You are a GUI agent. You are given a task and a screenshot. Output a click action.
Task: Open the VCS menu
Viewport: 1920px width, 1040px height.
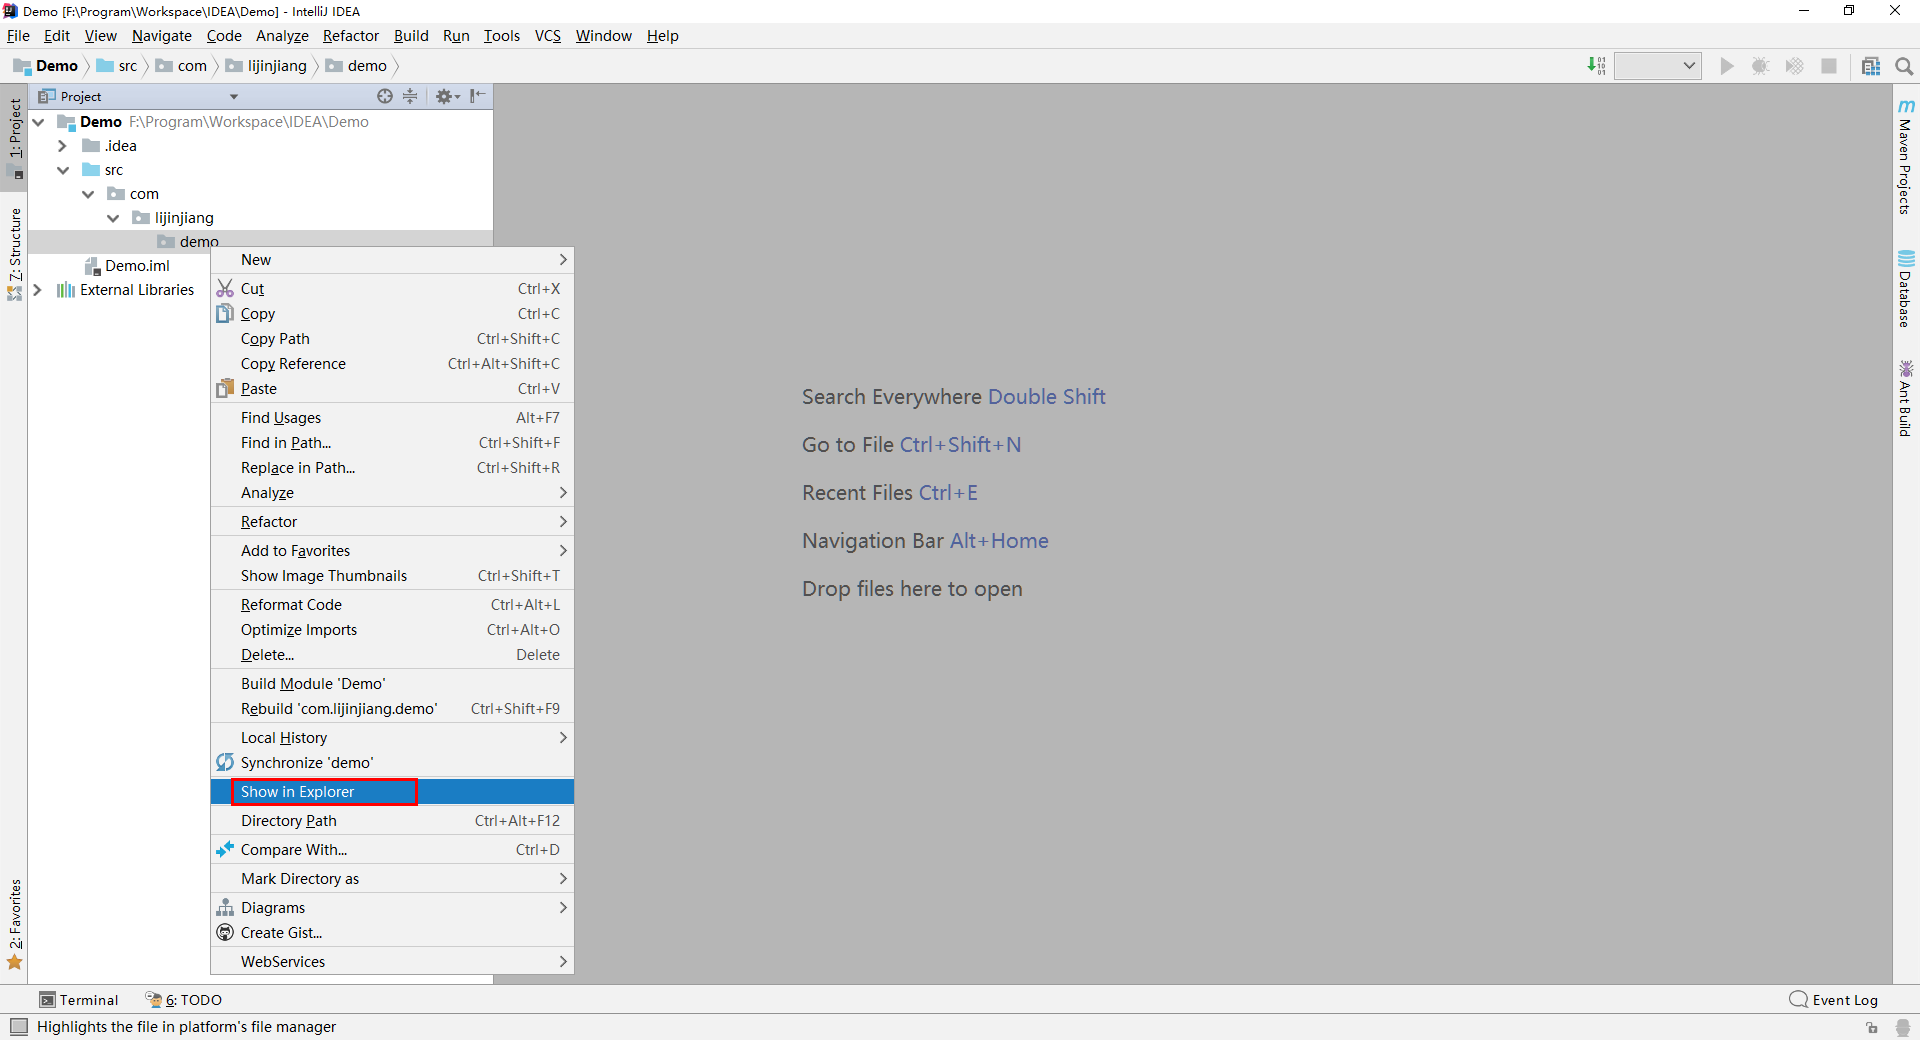548,36
